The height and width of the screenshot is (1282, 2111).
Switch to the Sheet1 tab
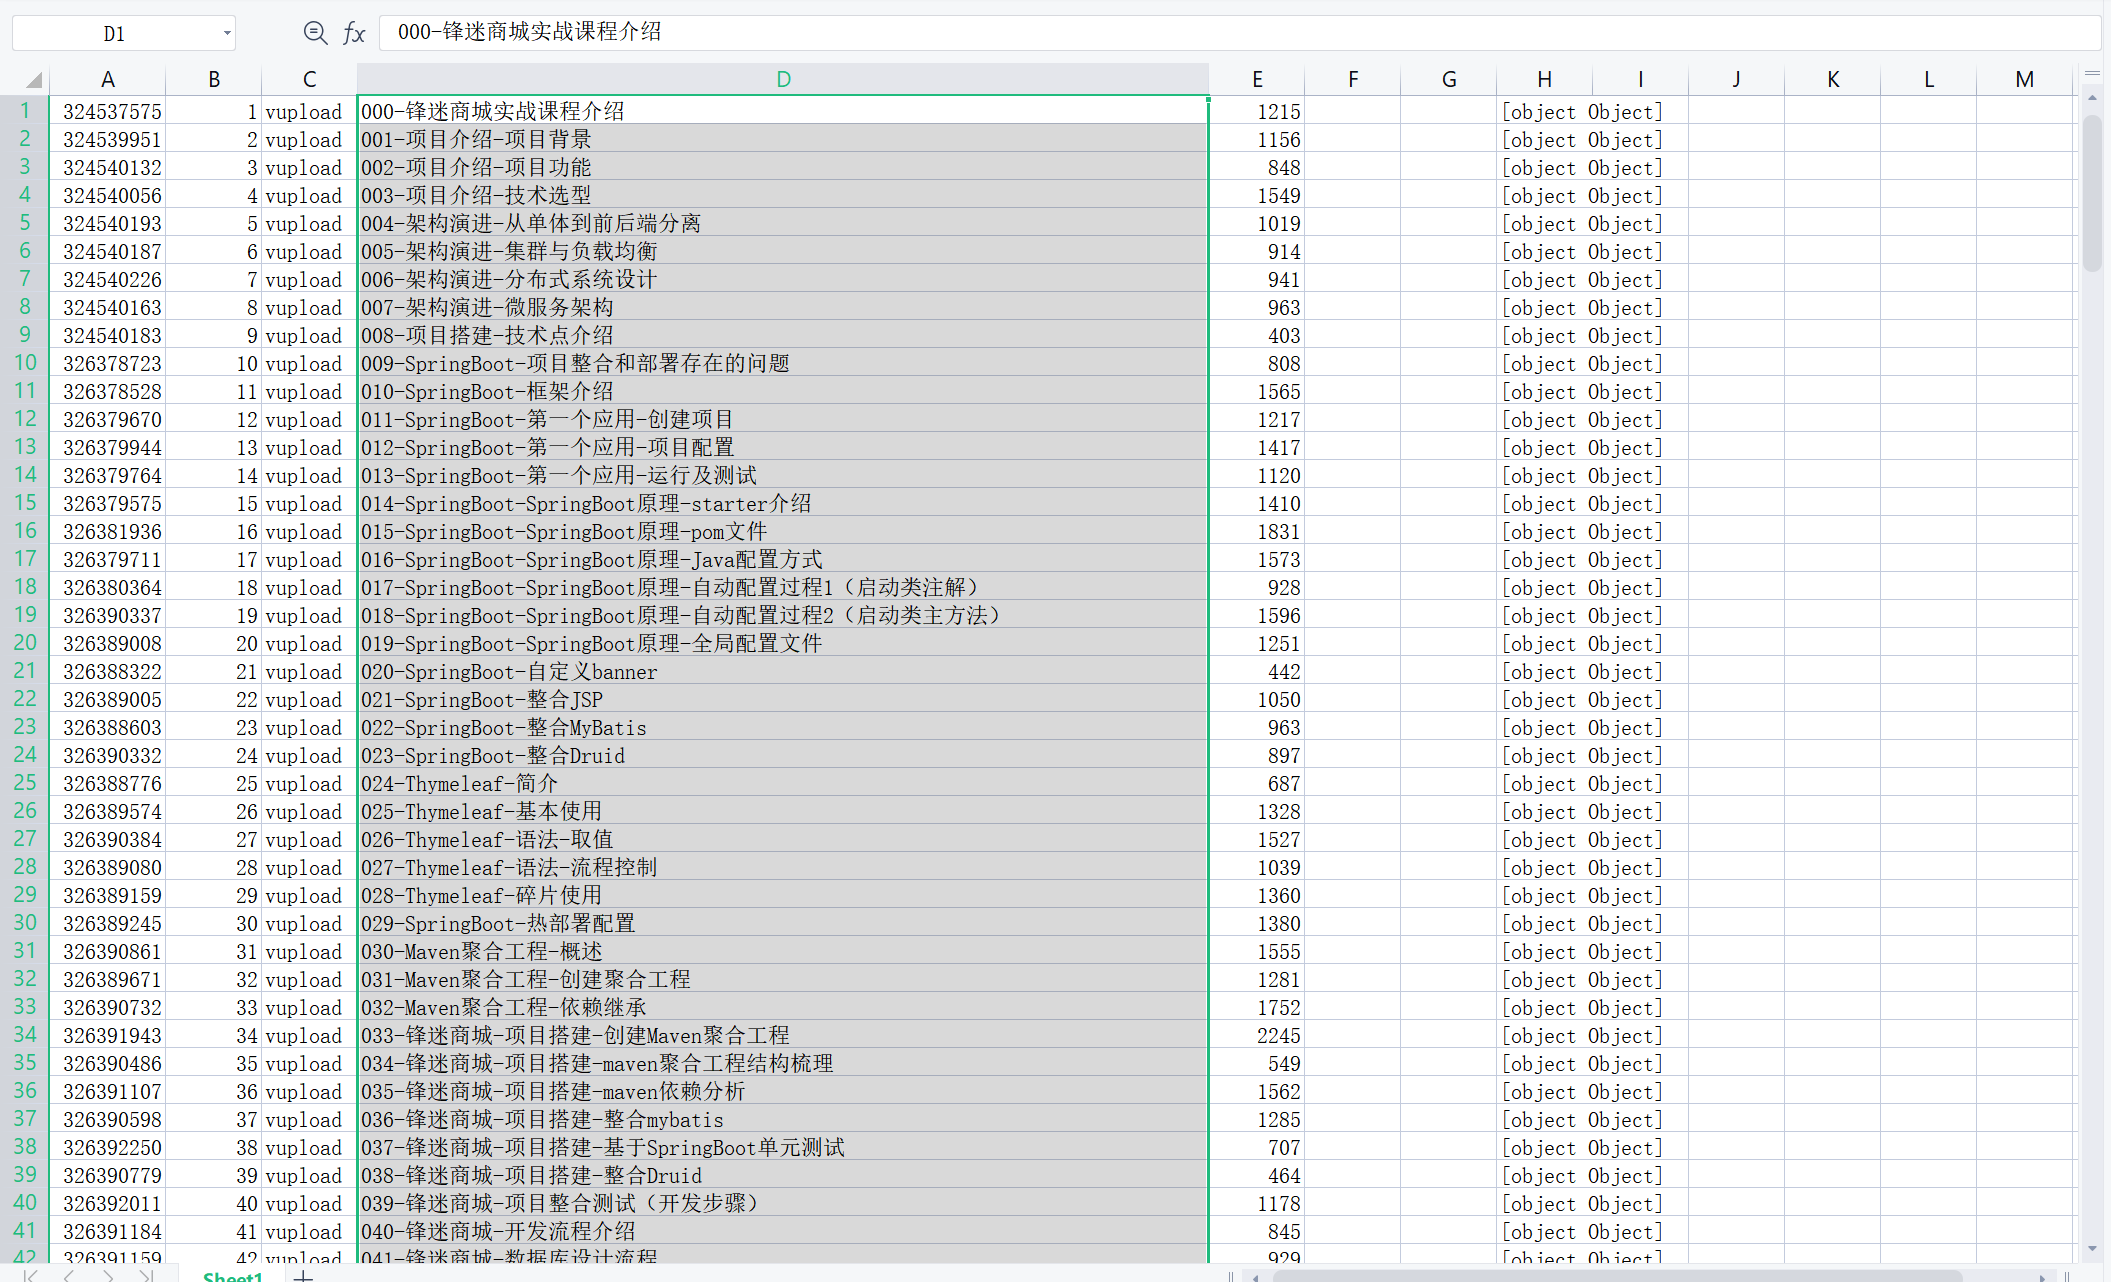click(232, 1276)
